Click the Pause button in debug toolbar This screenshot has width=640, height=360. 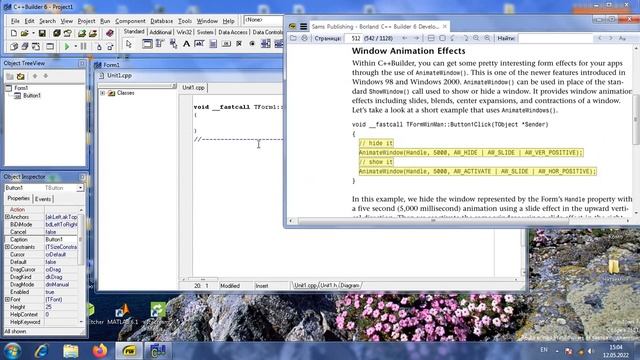click(x=83, y=46)
